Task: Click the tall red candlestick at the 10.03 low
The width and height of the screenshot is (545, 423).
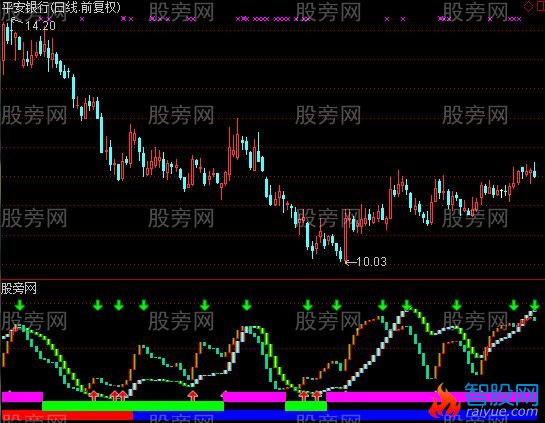Action: pos(345,235)
